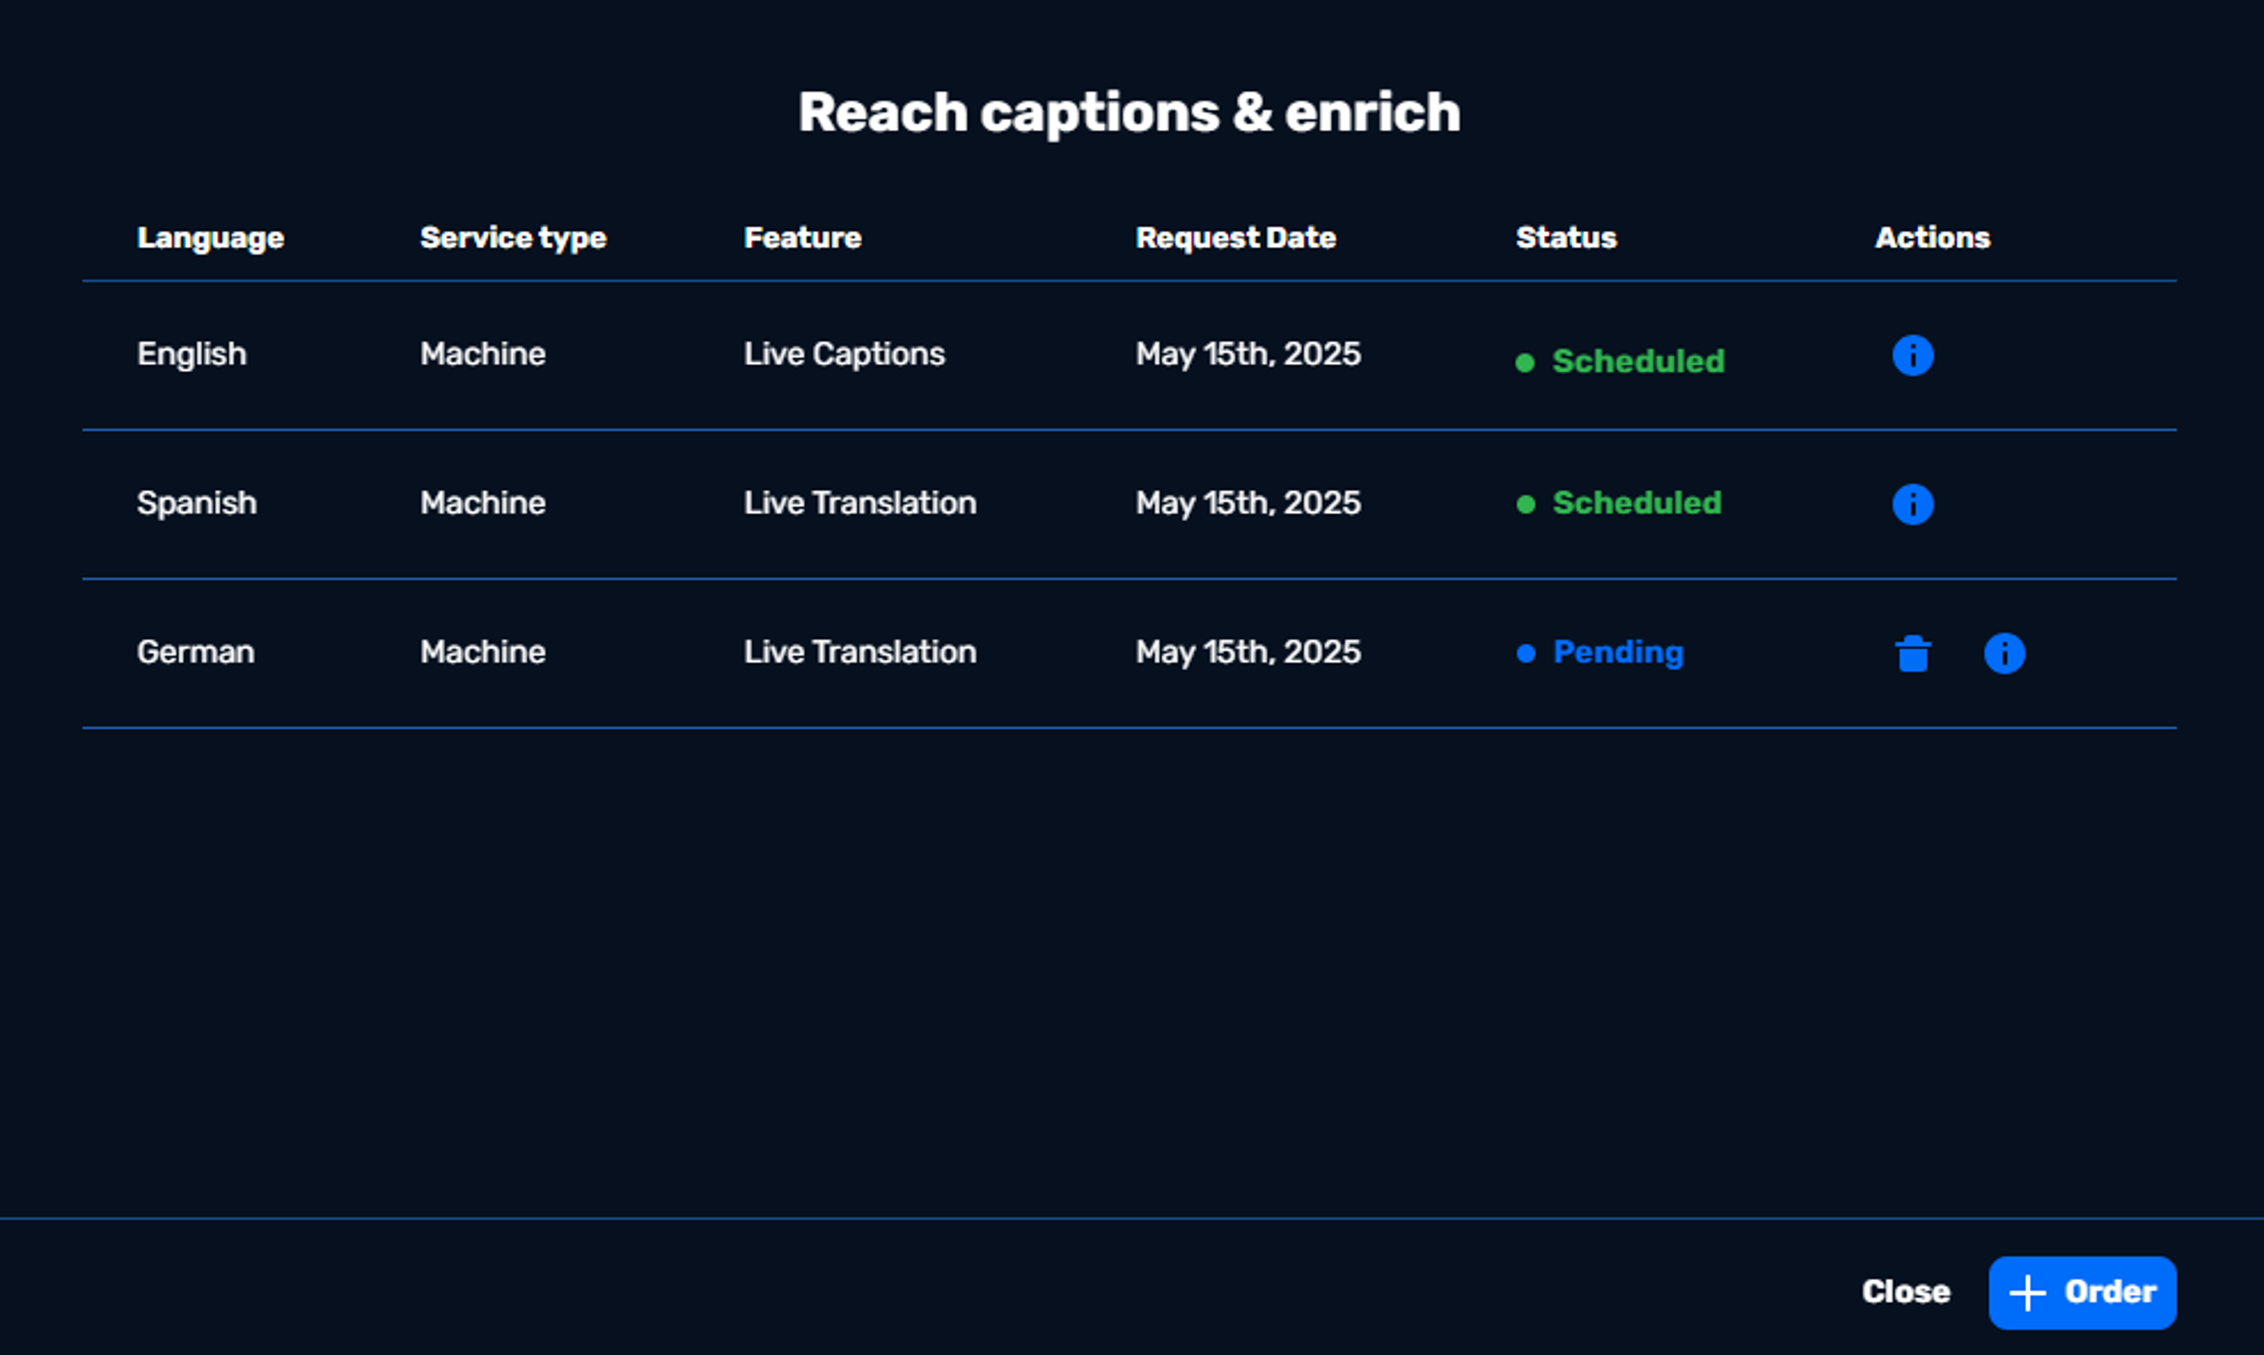Click the Service type column header
The image size is (2264, 1355).
coord(513,238)
